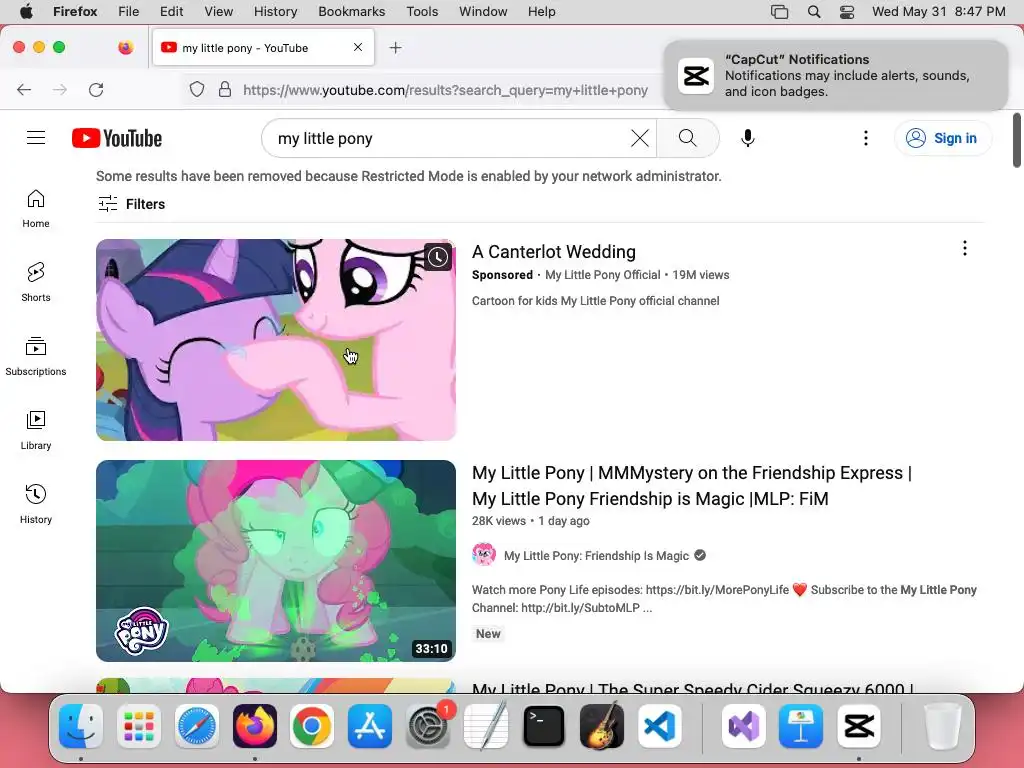The image size is (1024, 768).
Task: Open the Edit menu
Action: click(171, 12)
